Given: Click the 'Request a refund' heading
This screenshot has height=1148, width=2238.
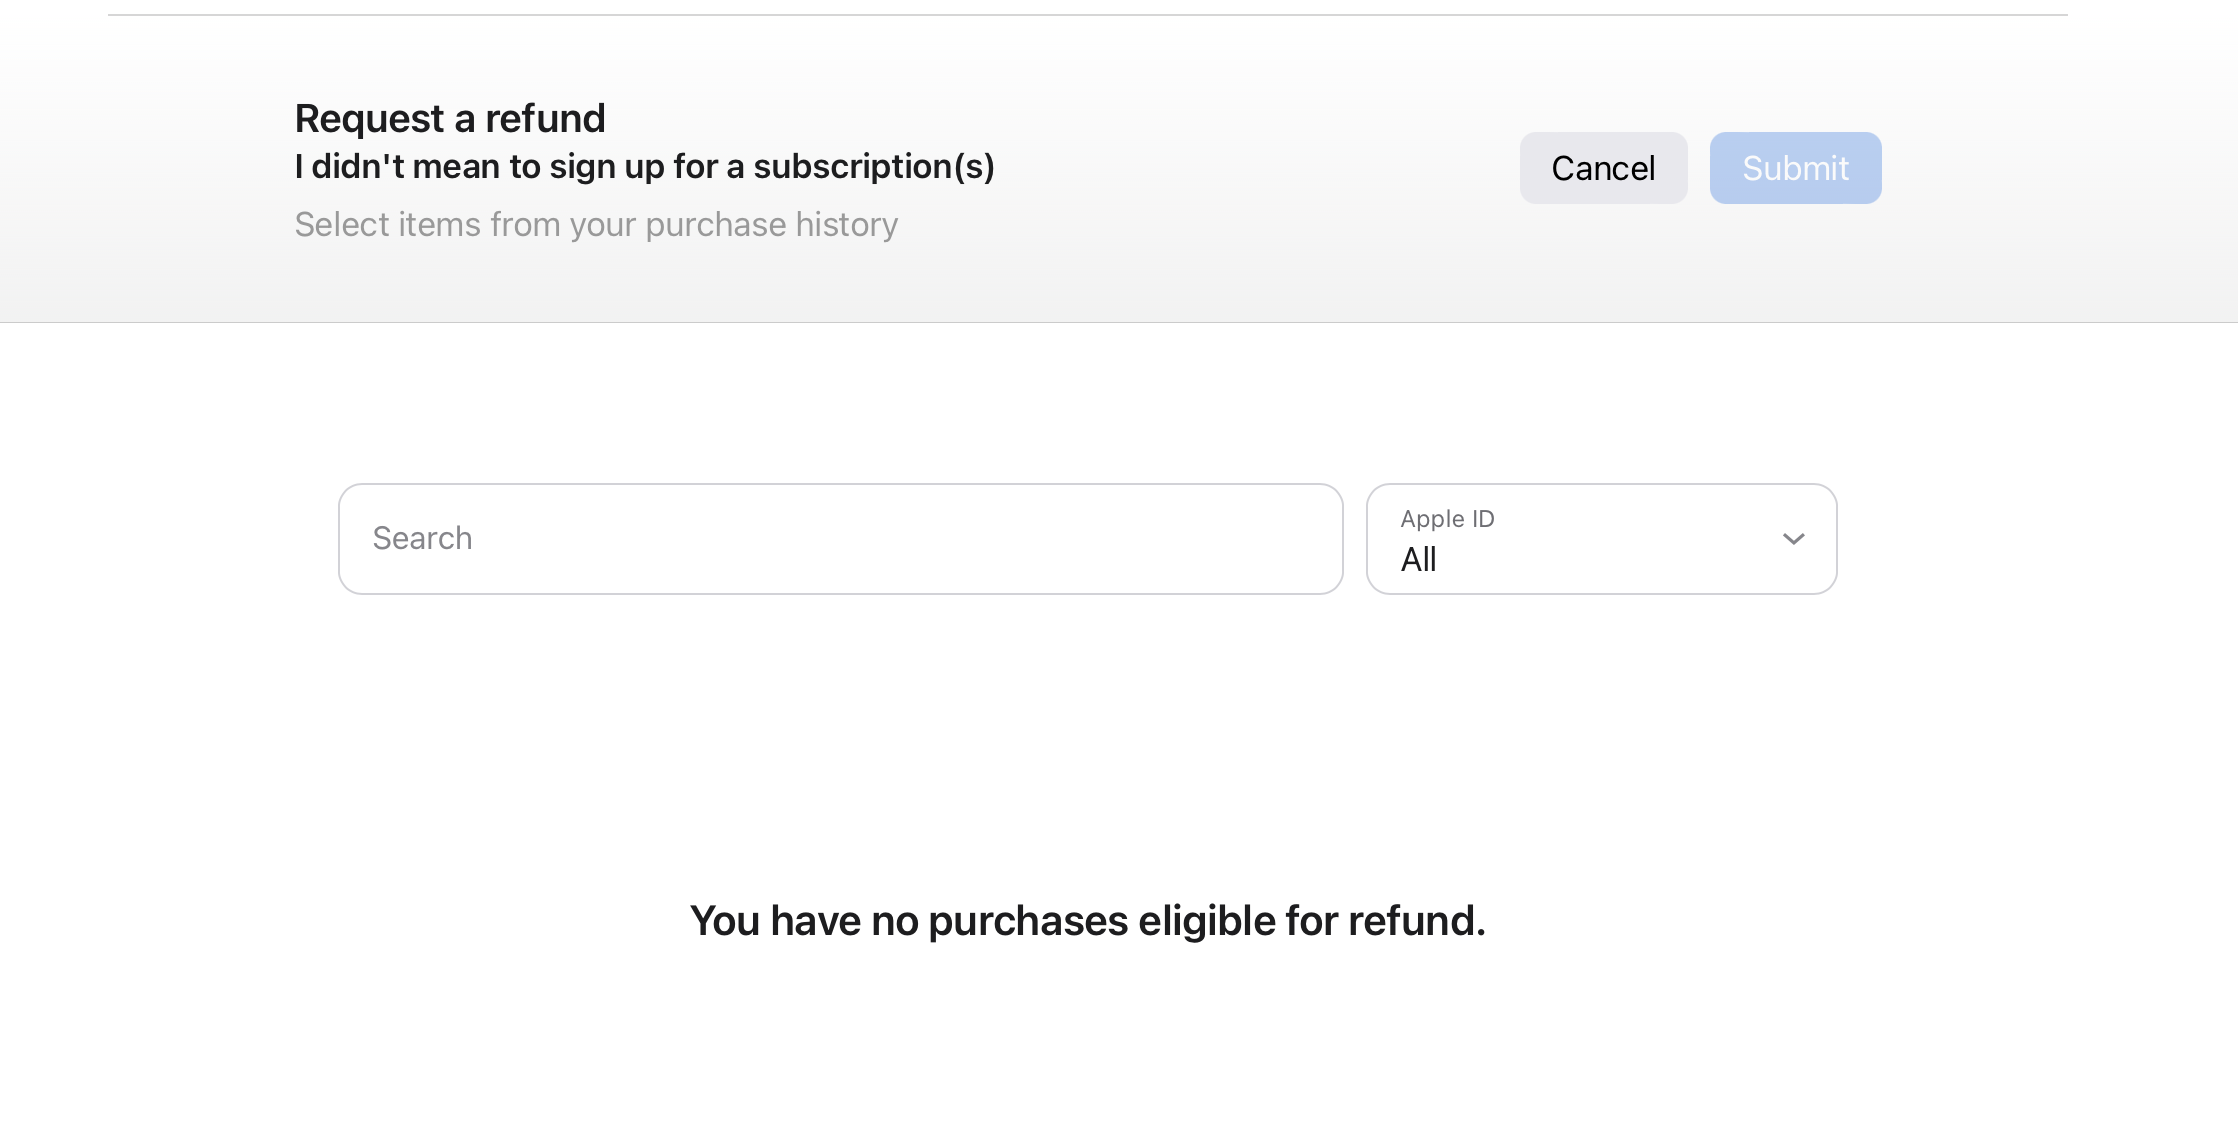Looking at the screenshot, I should pos(450,118).
